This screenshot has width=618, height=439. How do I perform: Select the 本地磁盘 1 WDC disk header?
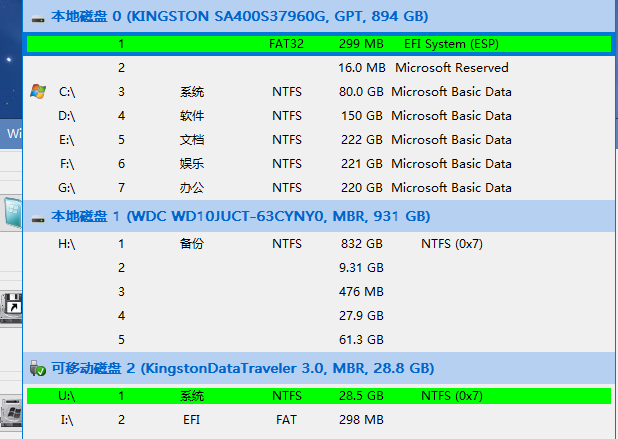point(318,216)
